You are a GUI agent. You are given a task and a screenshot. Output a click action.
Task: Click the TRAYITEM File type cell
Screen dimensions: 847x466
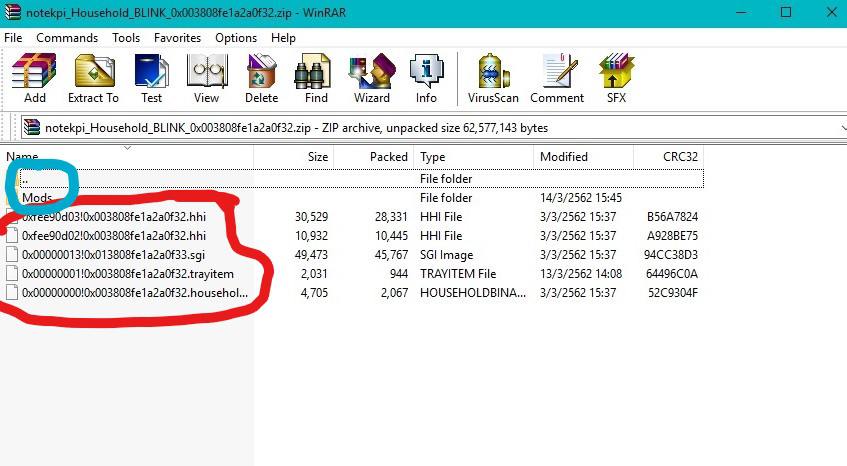(x=458, y=273)
